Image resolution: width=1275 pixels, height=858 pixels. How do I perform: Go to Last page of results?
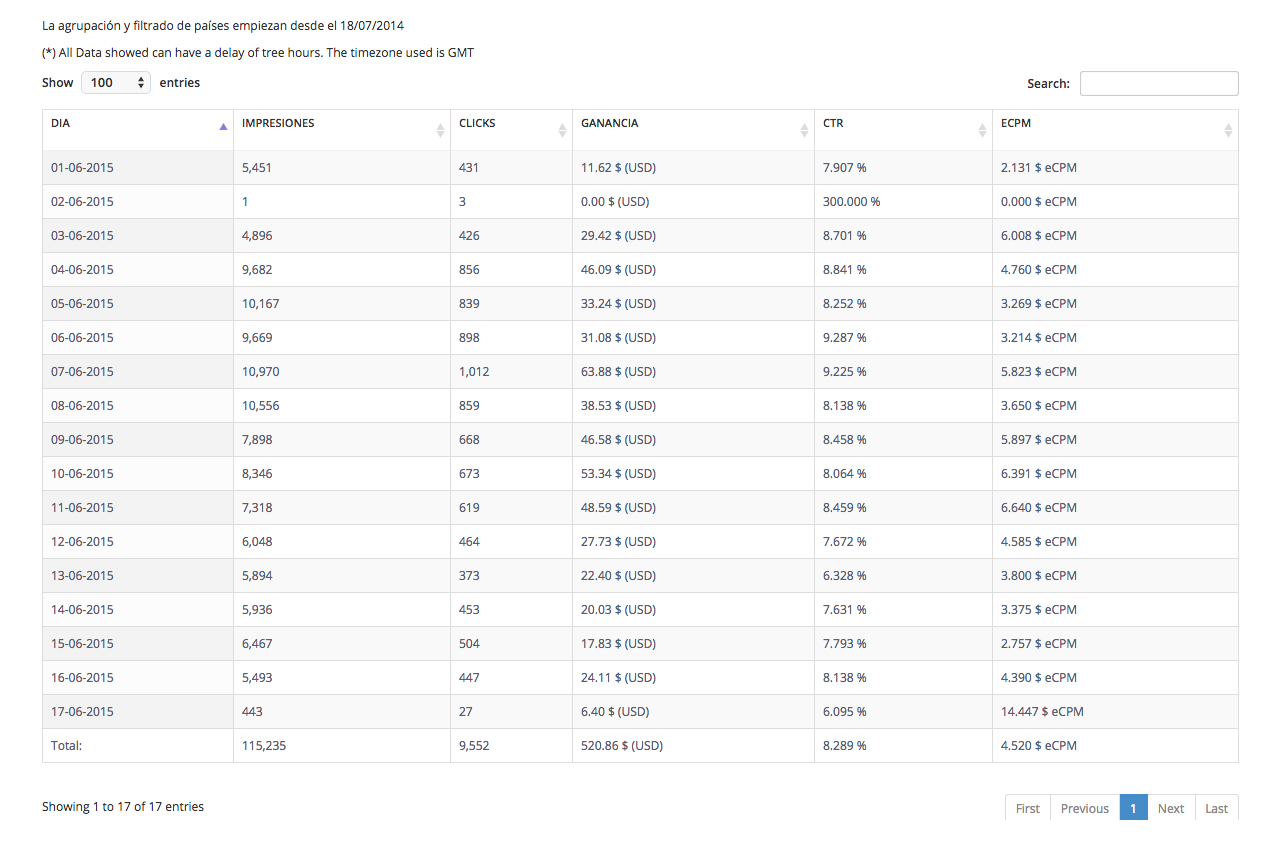1216,808
